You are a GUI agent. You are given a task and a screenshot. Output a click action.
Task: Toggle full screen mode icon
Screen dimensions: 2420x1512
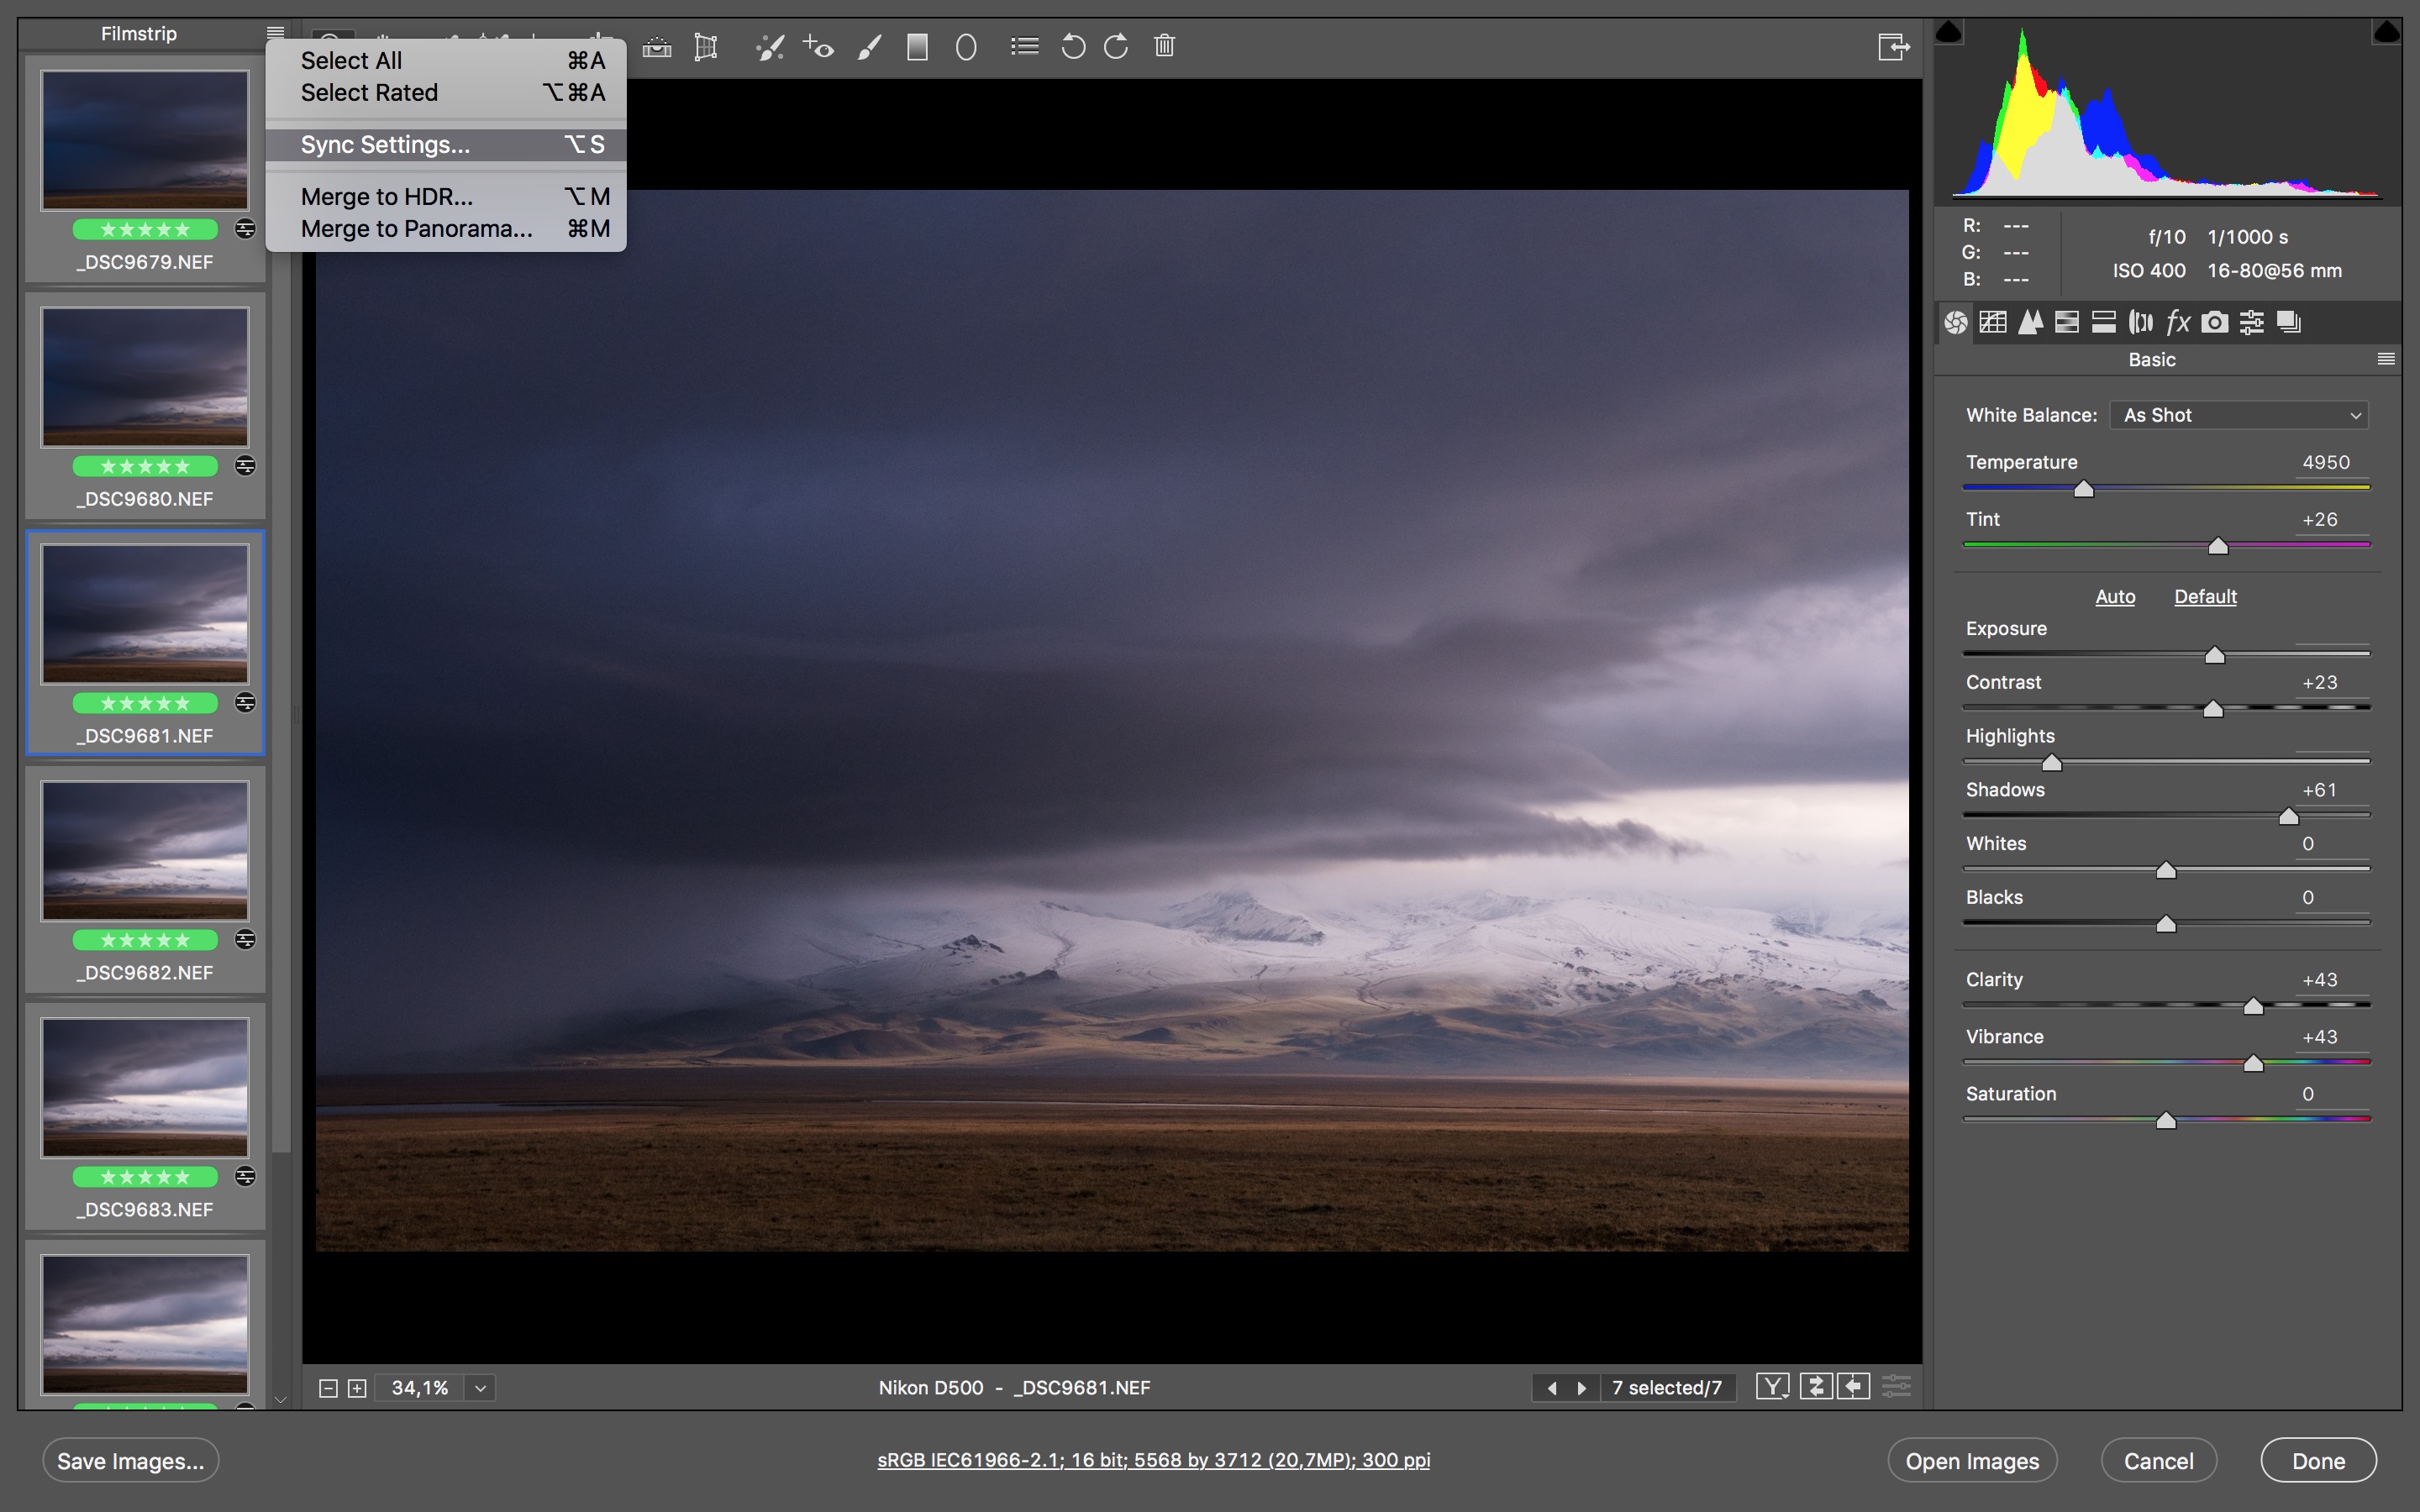point(1893,47)
